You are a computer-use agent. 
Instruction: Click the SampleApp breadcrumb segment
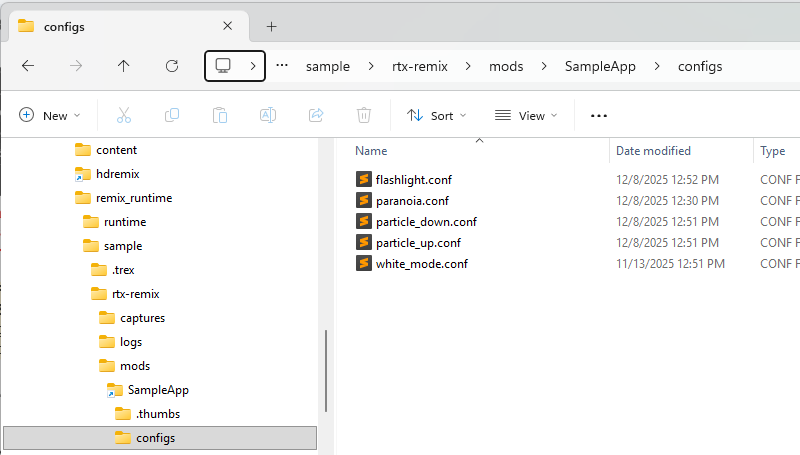600,67
